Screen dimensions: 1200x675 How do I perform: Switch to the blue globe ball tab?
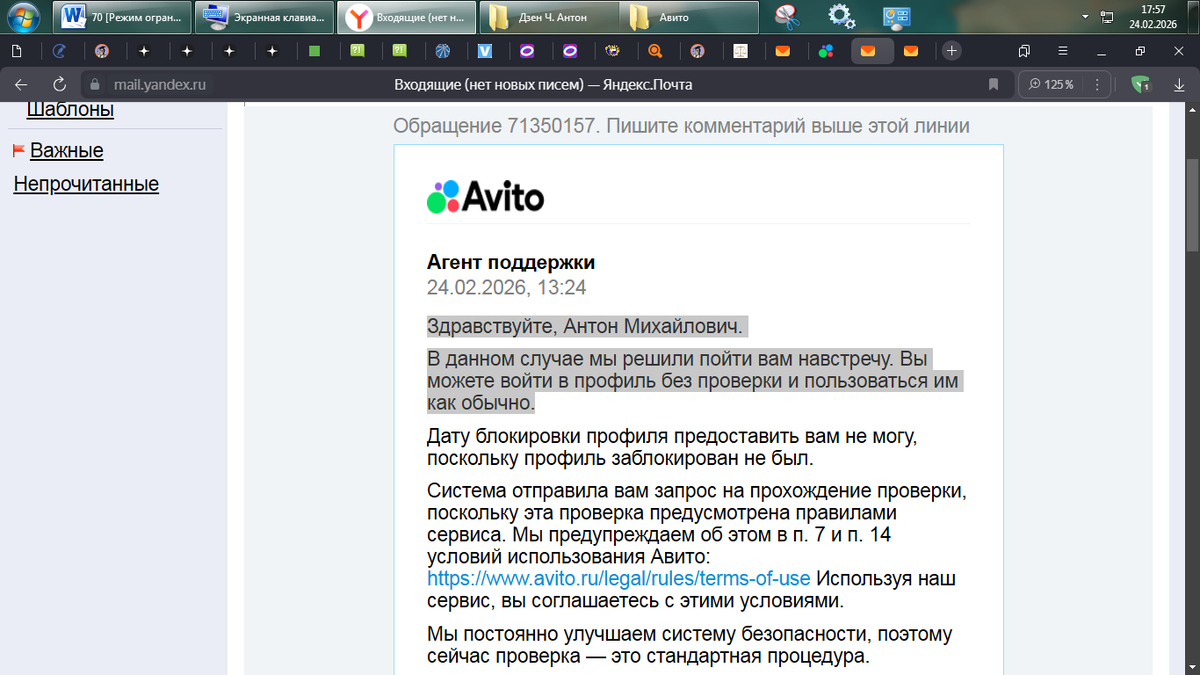coord(442,50)
